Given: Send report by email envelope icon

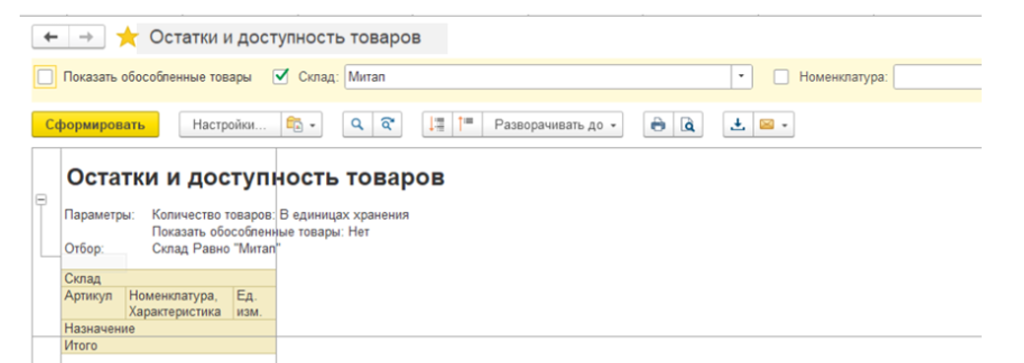Looking at the screenshot, I should click(773, 124).
